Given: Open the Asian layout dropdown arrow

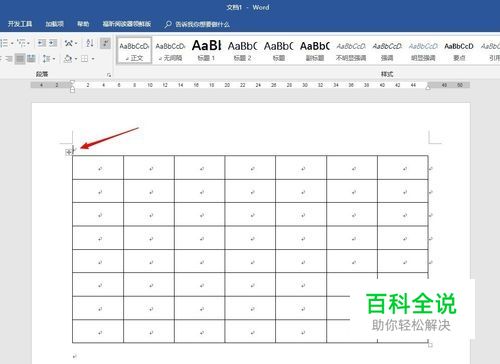Looking at the screenshot, I should tap(76, 43).
